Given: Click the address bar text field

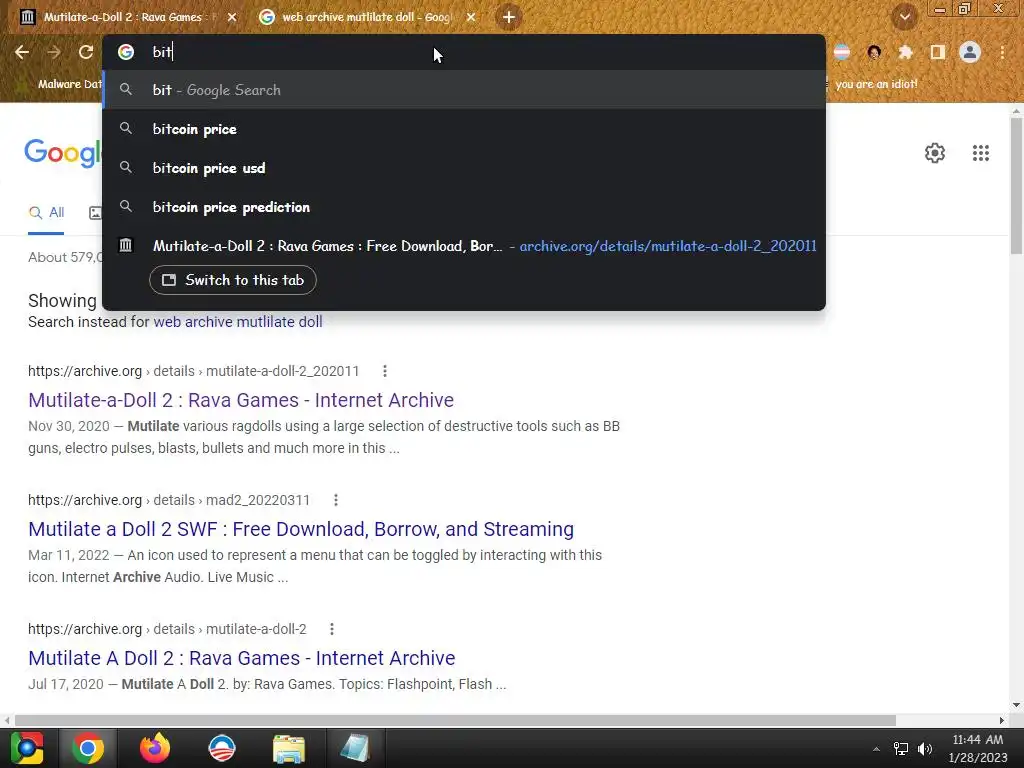Looking at the screenshot, I should click(464, 52).
